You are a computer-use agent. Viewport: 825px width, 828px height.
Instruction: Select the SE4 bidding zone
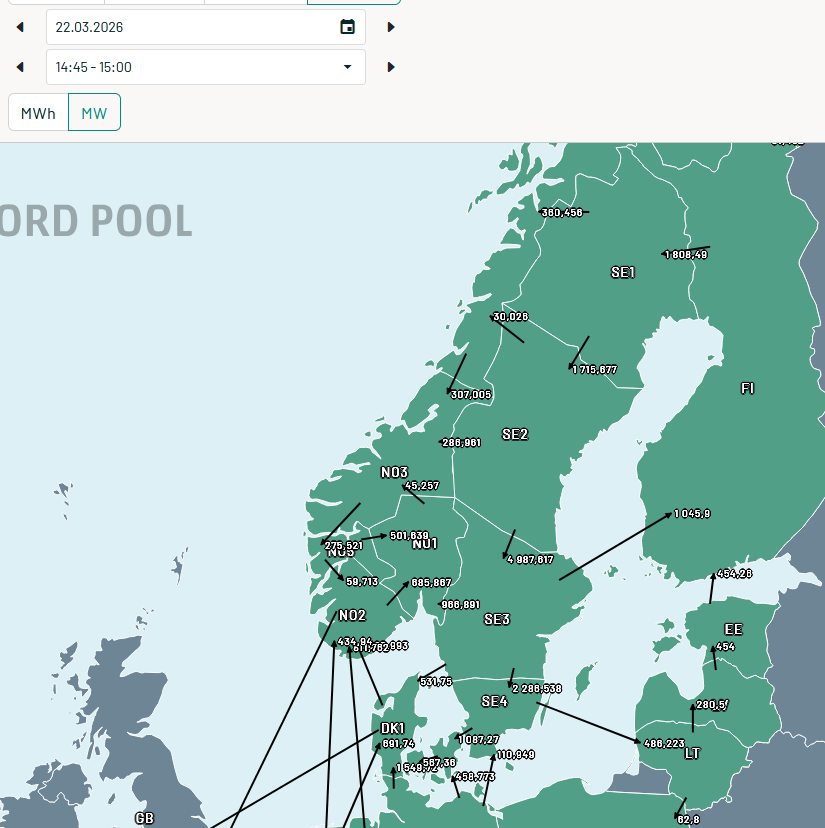coord(494,702)
